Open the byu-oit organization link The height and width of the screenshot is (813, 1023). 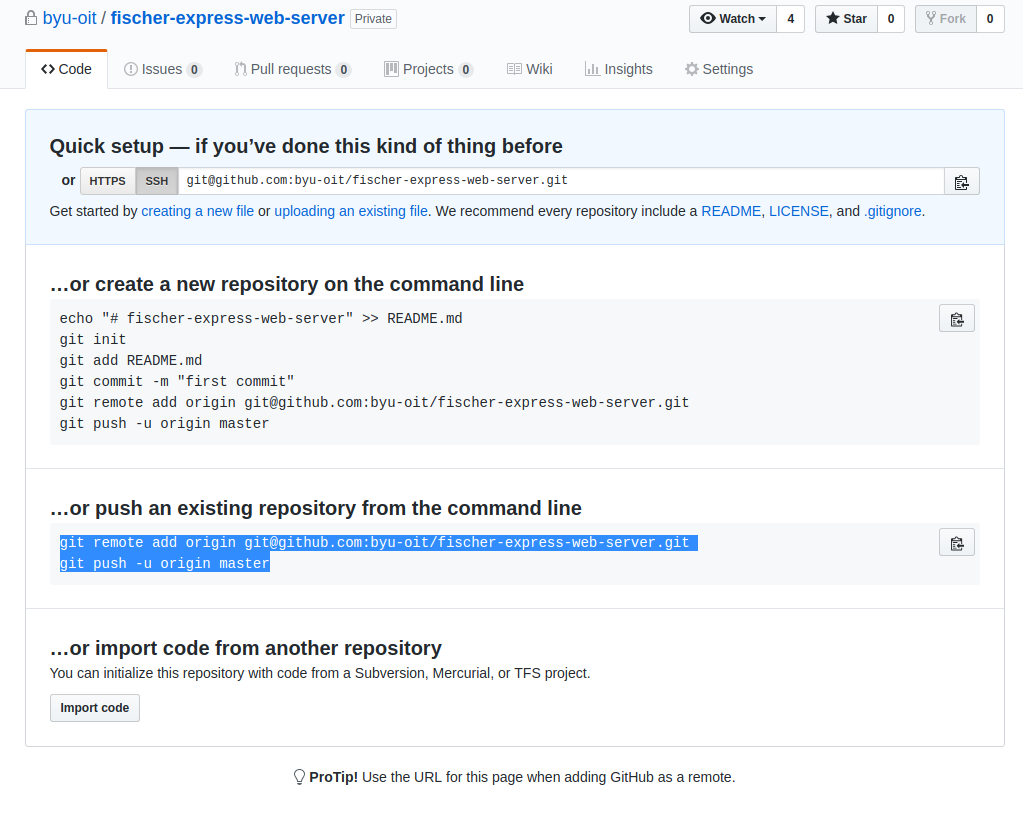coord(69,18)
